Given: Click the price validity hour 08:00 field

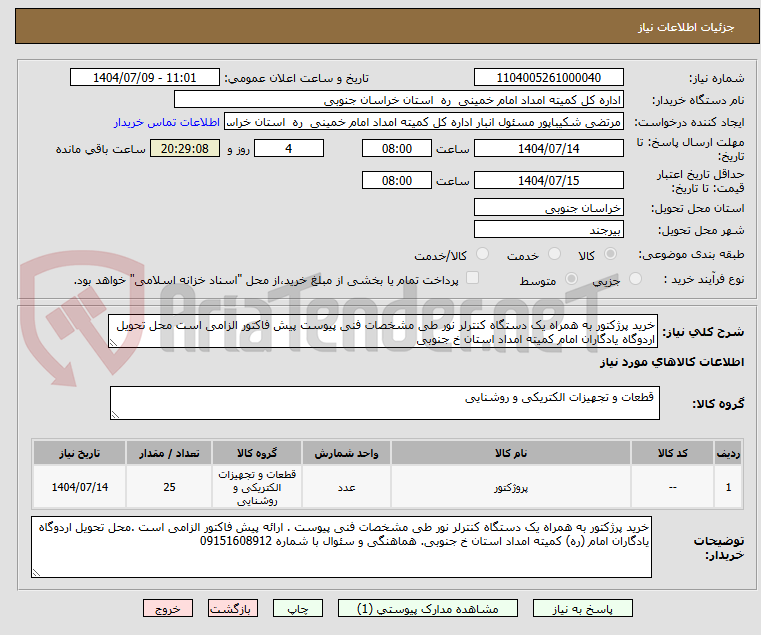Looking at the screenshot, I should (397, 181).
